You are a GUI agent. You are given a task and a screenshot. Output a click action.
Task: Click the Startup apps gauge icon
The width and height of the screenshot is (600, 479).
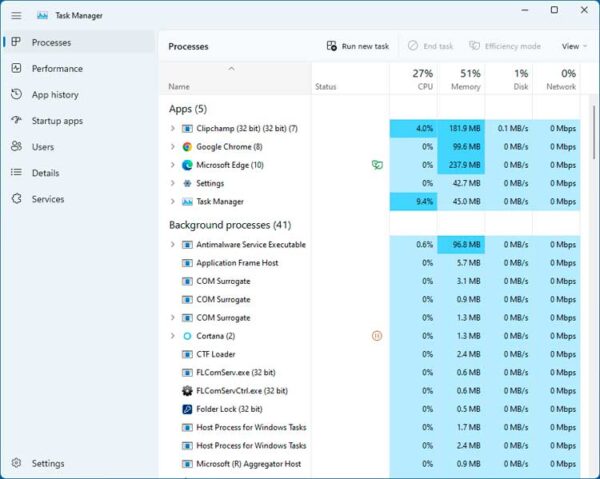tap(16, 120)
